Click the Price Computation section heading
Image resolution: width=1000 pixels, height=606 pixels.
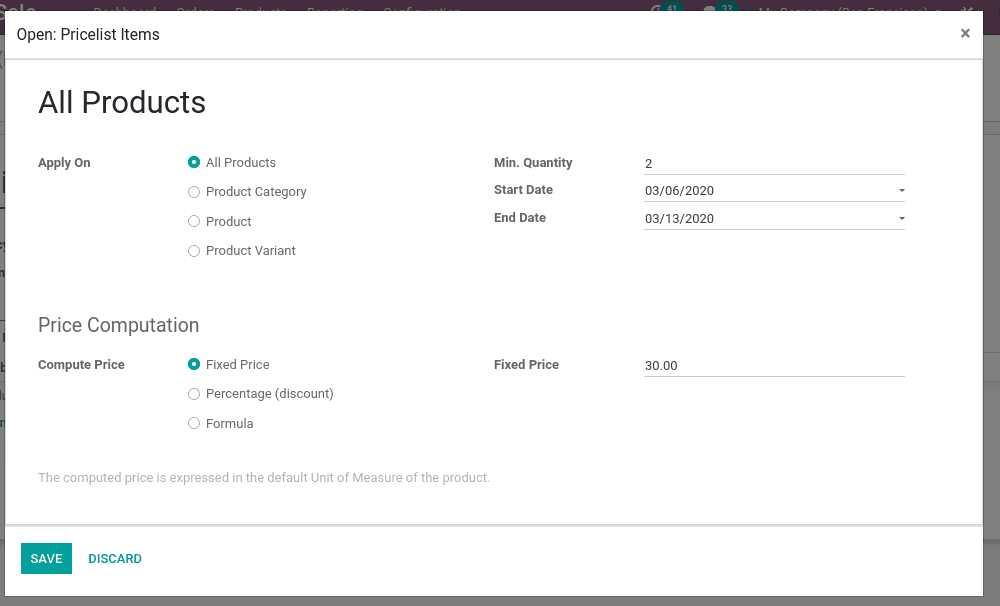[119, 325]
